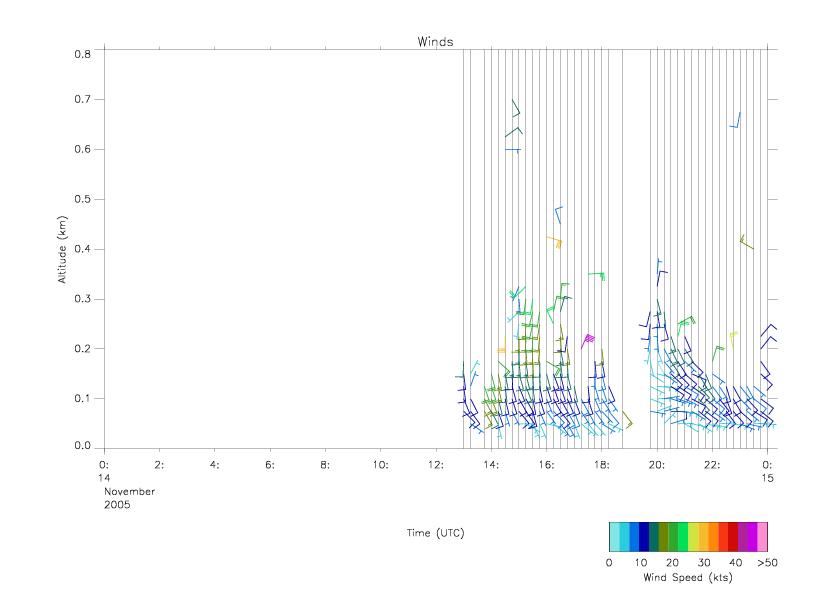Click the 0.8 altitude tick label
This screenshot has width=827, height=611.
click(x=82, y=54)
